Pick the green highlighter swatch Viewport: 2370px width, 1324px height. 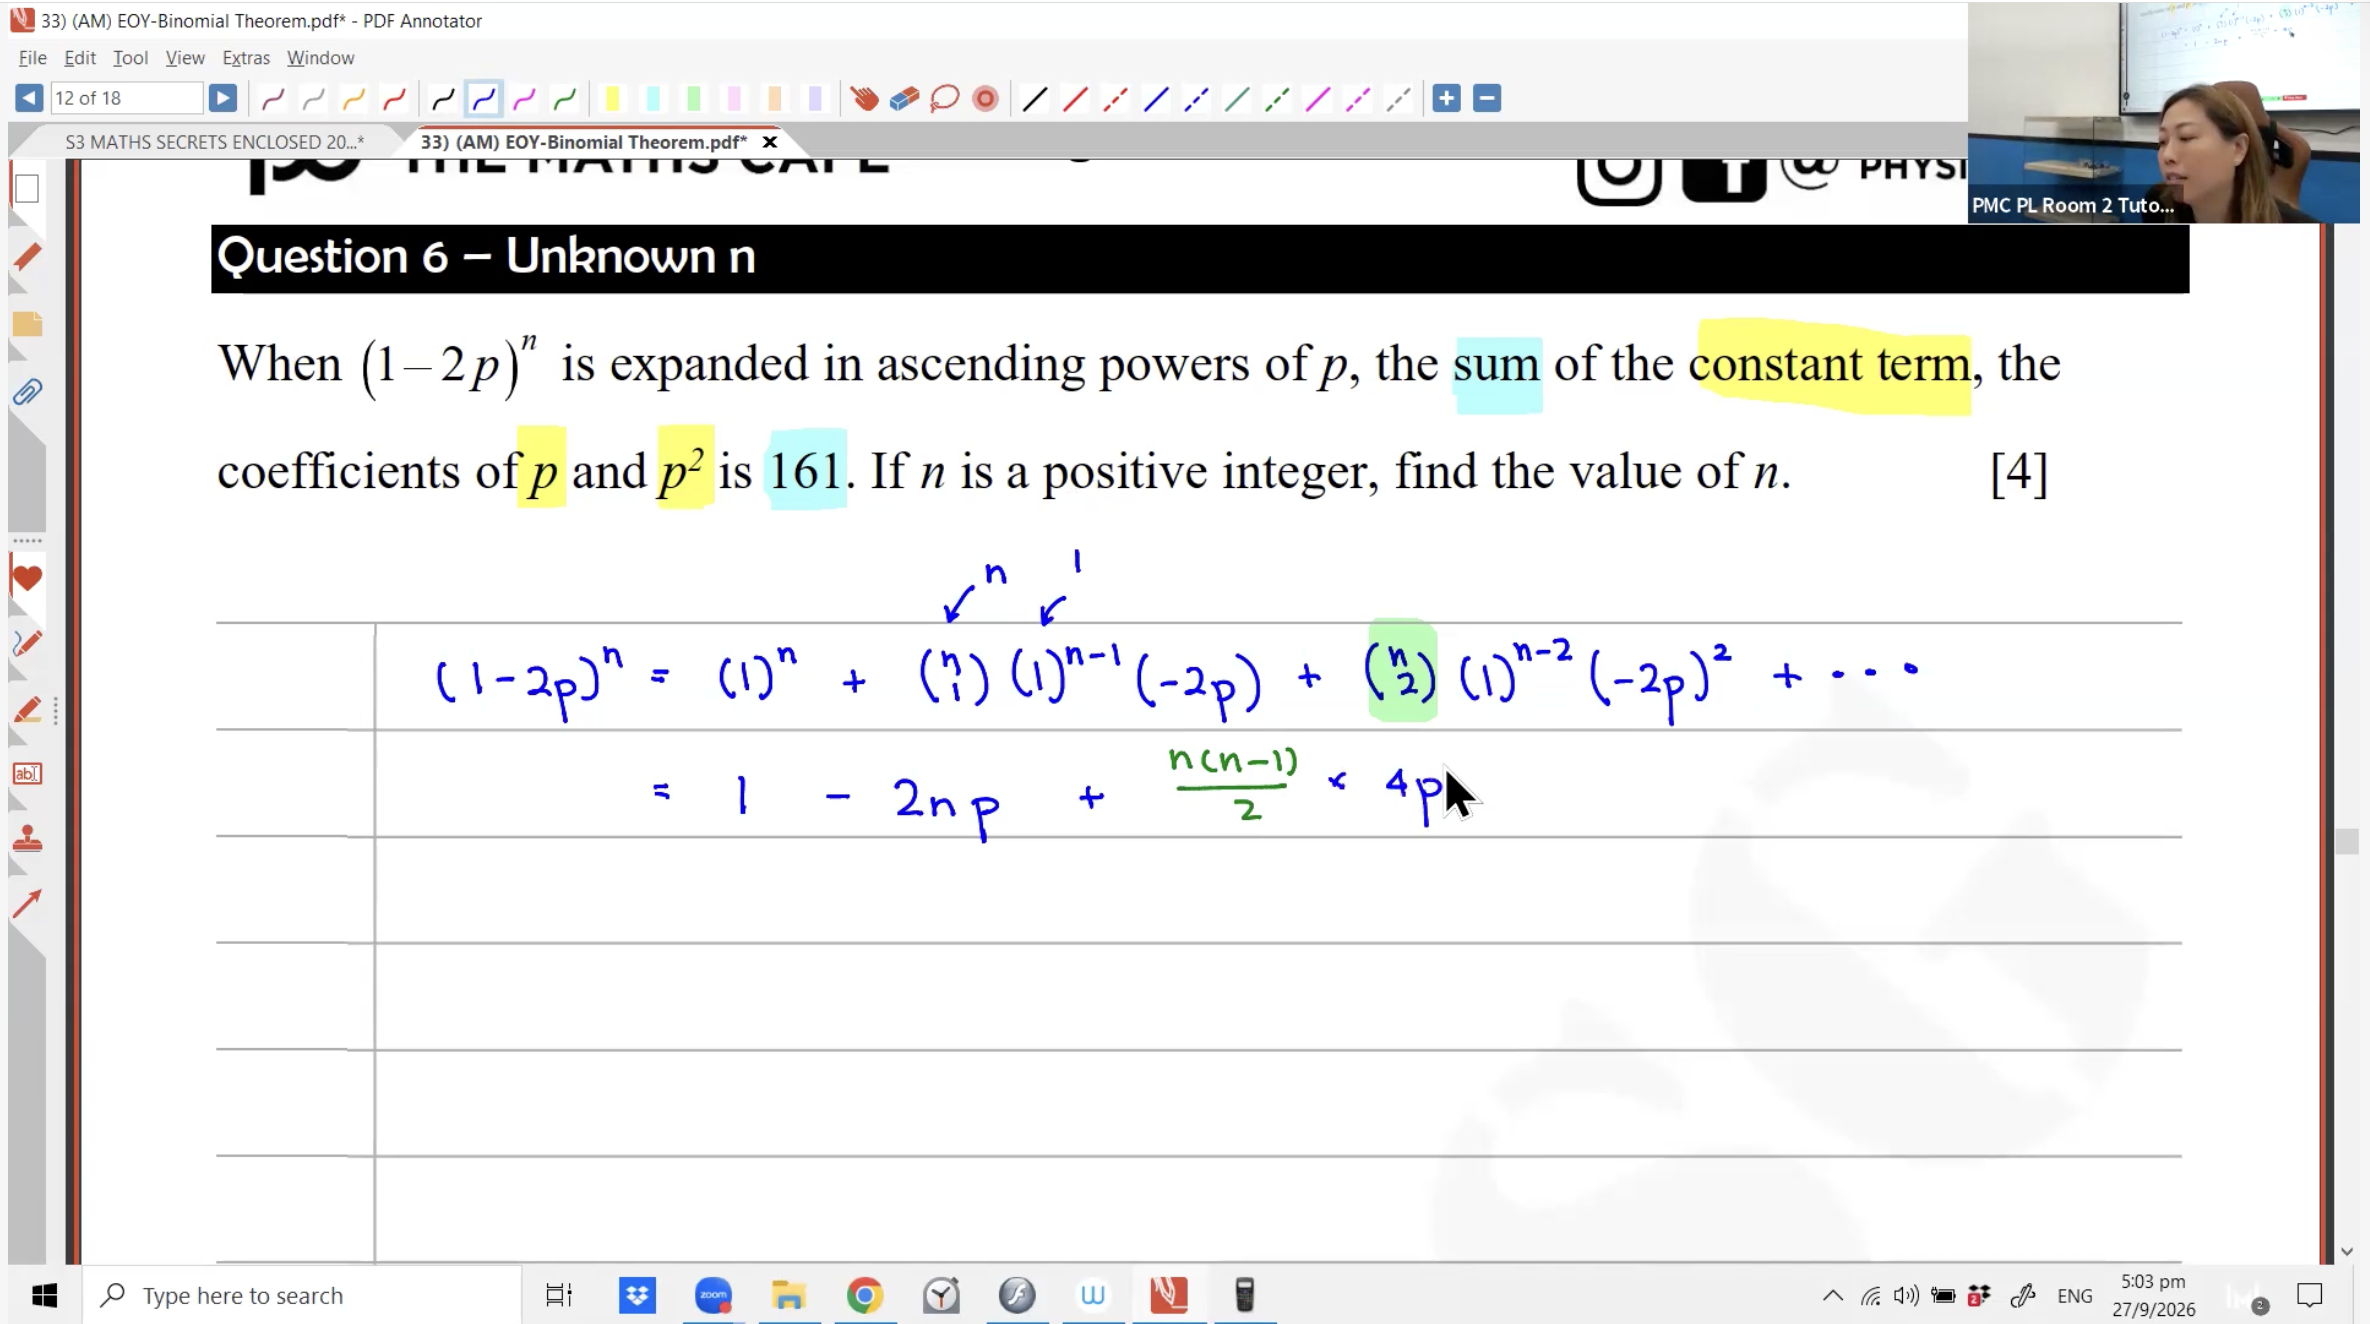coord(693,98)
